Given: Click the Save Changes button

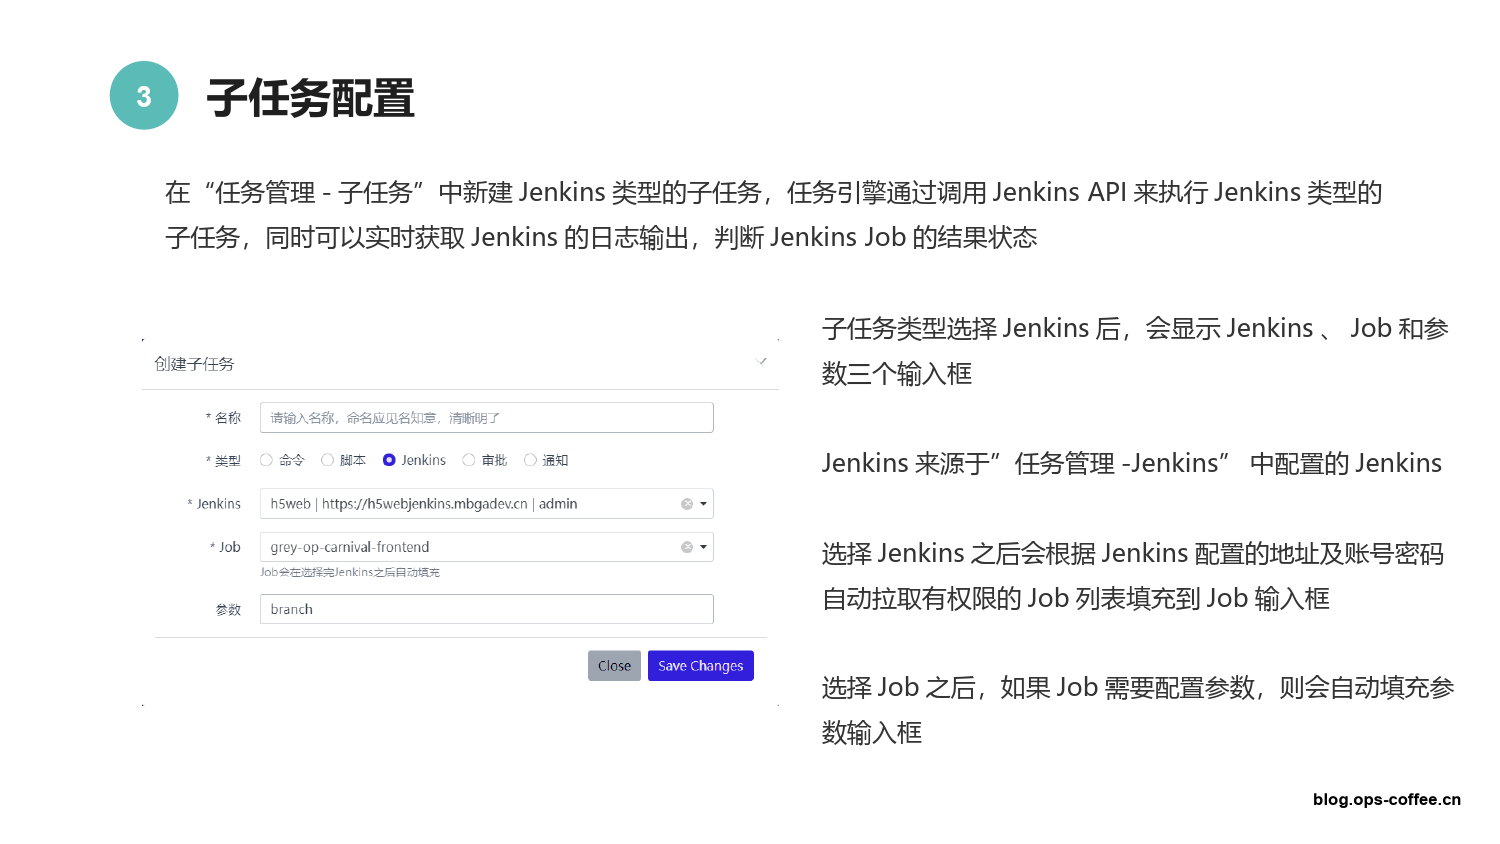Looking at the screenshot, I should point(700,666).
